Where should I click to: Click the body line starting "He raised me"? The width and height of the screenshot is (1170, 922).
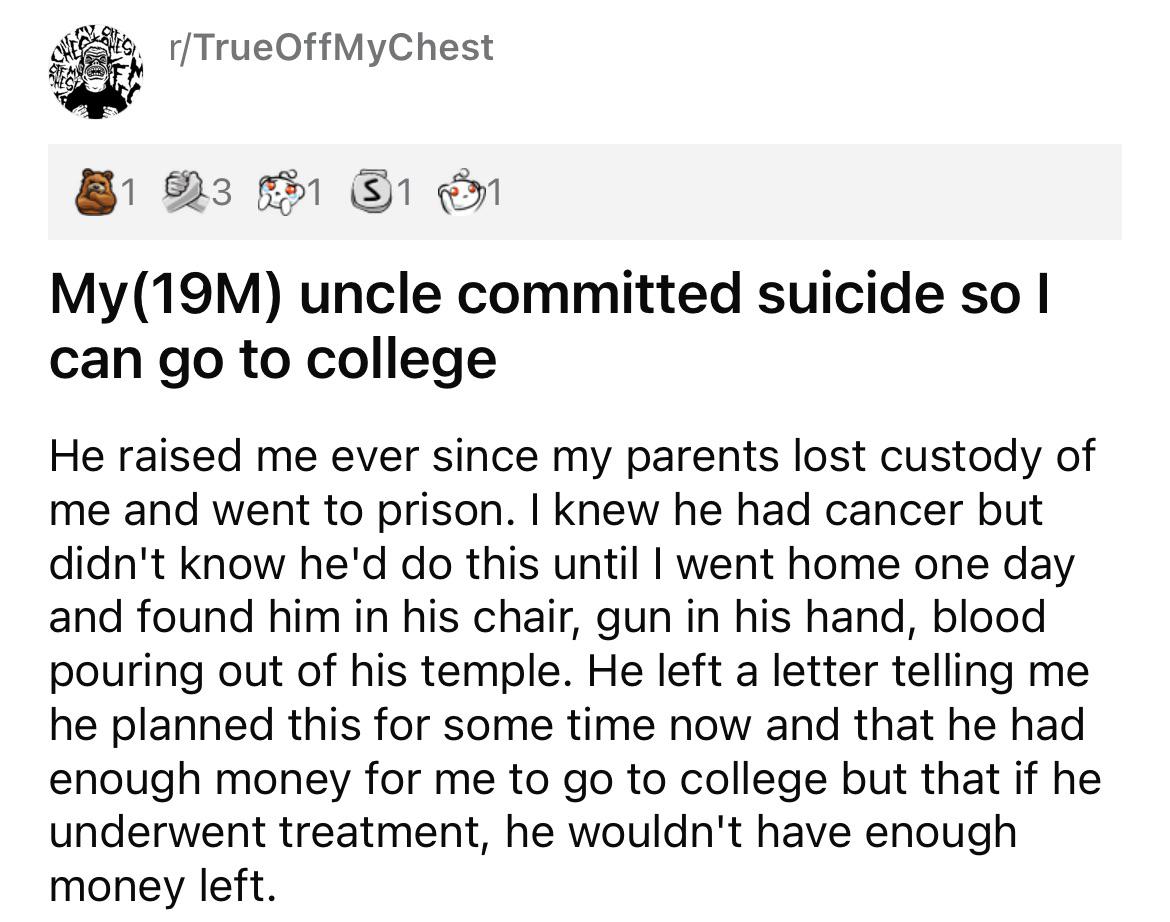point(572,456)
